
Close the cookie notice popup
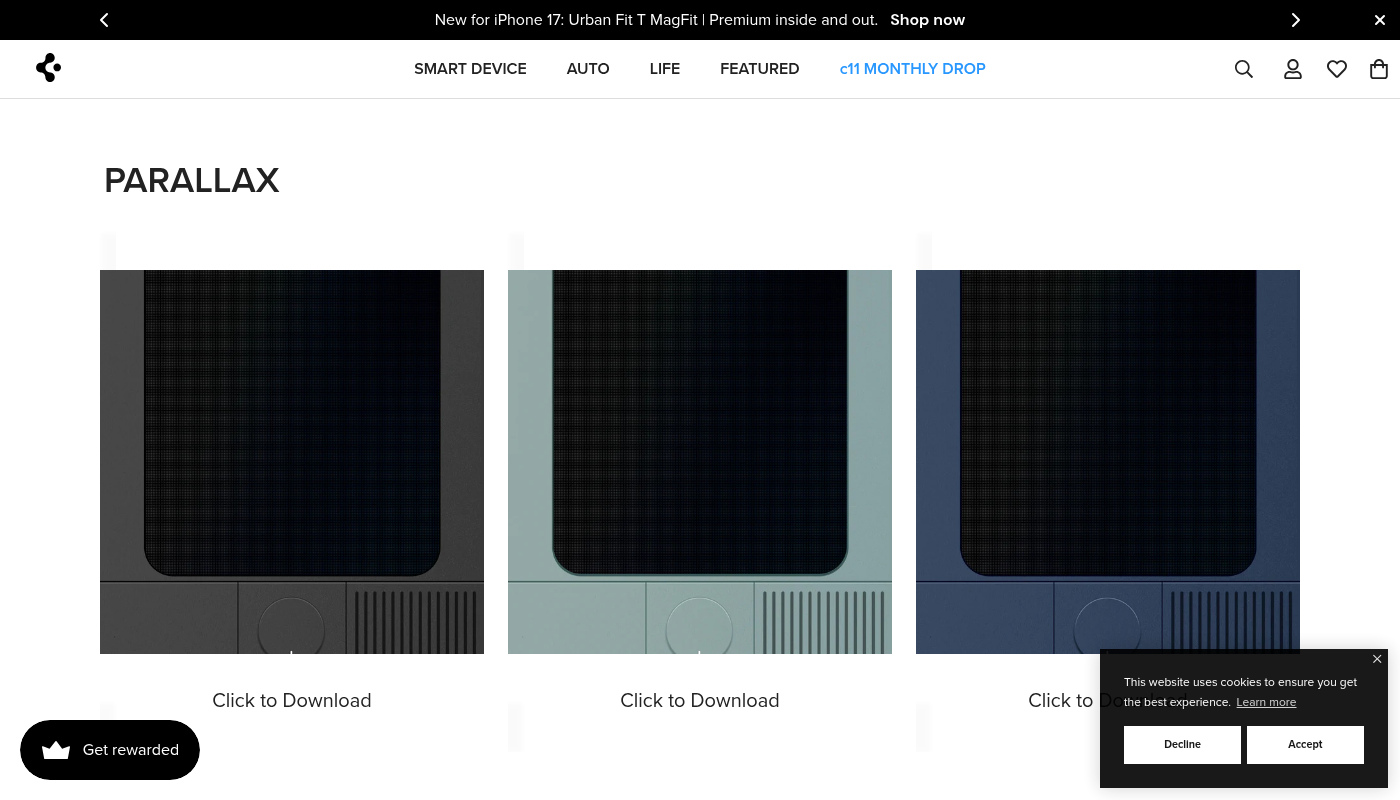pos(1377,659)
